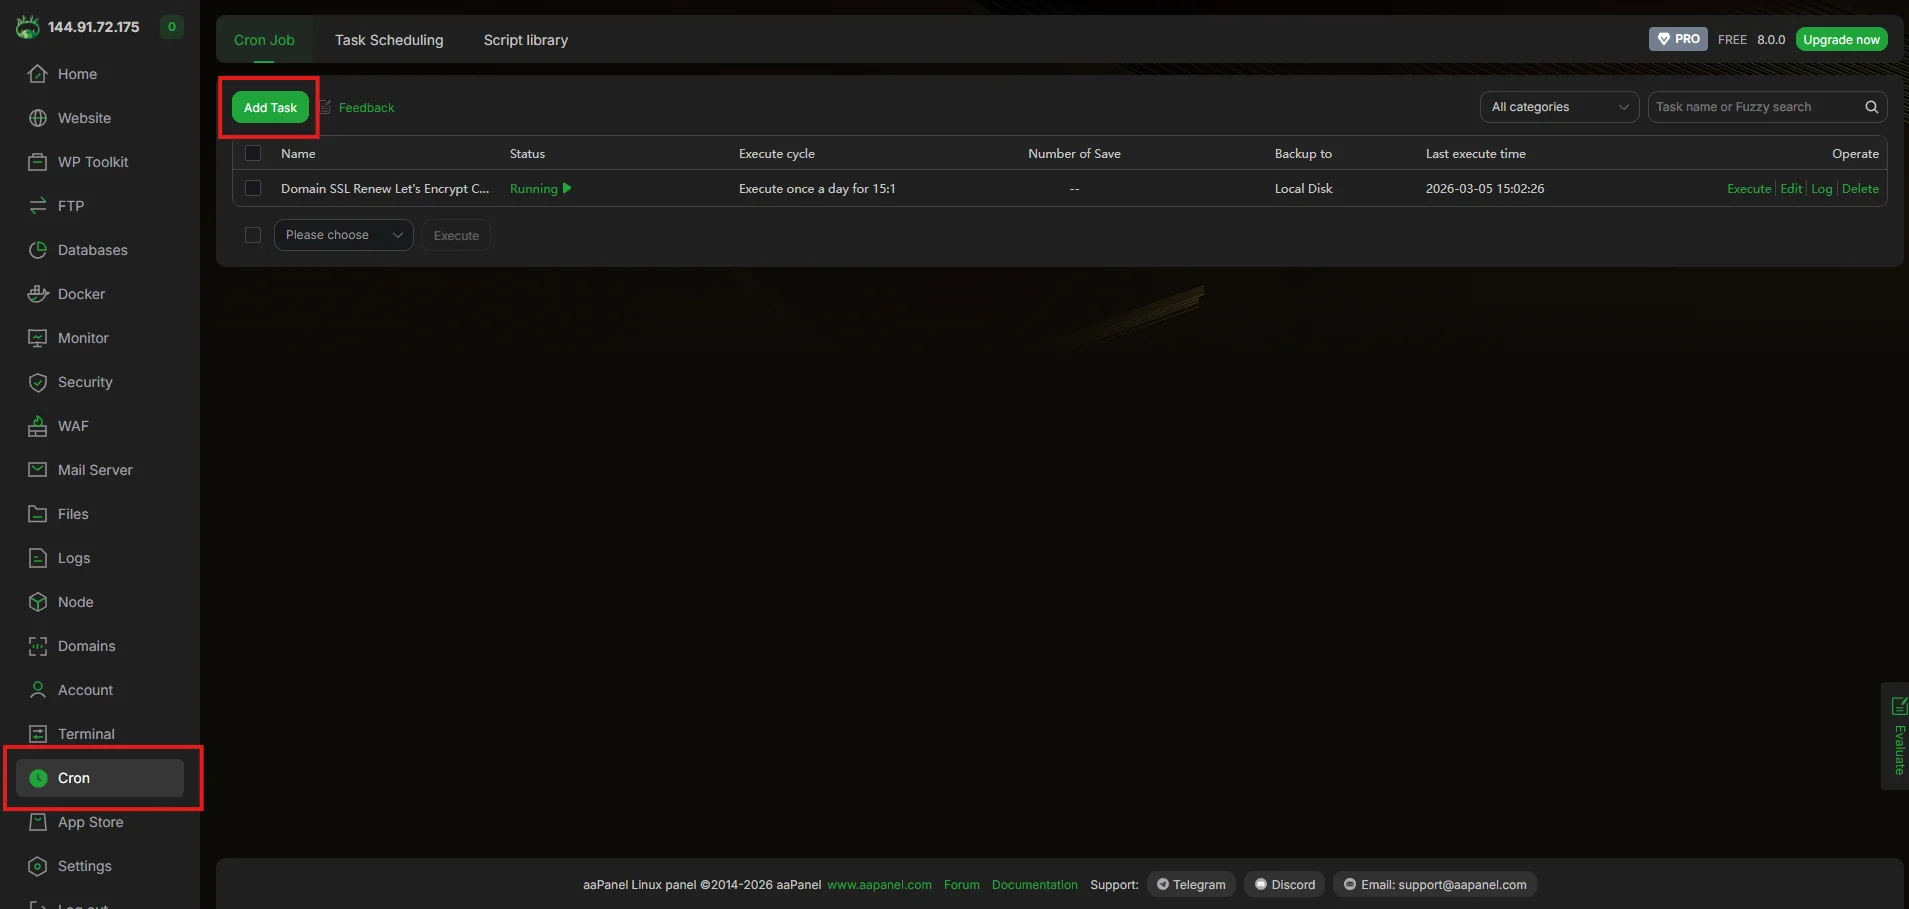
Task: Expand the Please choose batch dropdown
Action: (343, 235)
